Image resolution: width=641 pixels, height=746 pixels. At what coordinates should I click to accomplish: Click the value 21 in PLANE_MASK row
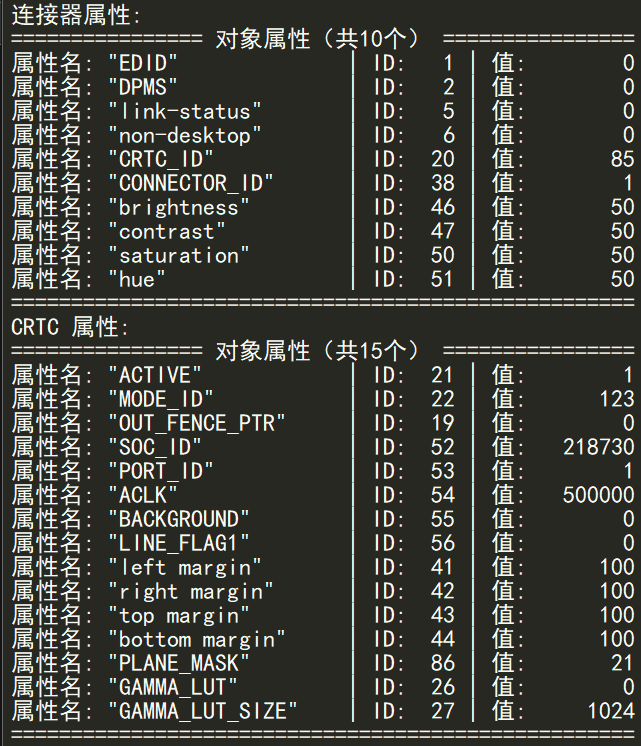pyautogui.click(x=622, y=663)
